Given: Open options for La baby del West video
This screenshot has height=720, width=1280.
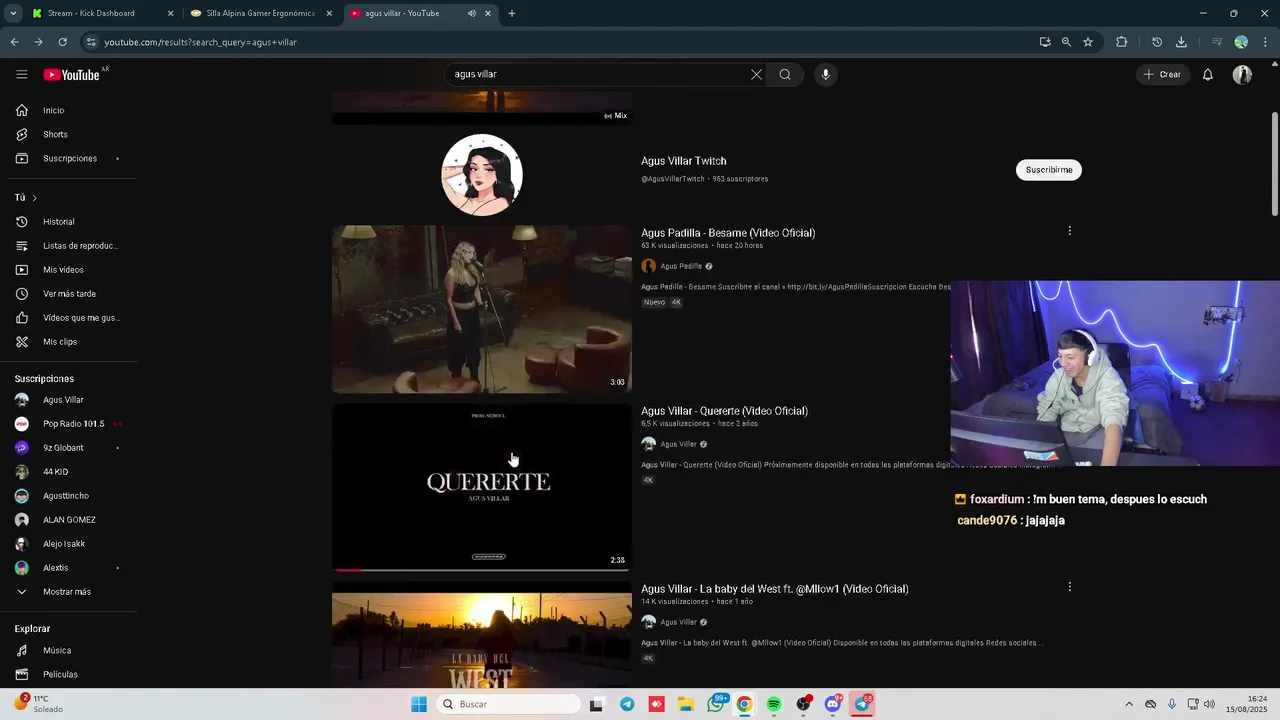Looking at the screenshot, I should (x=1069, y=587).
